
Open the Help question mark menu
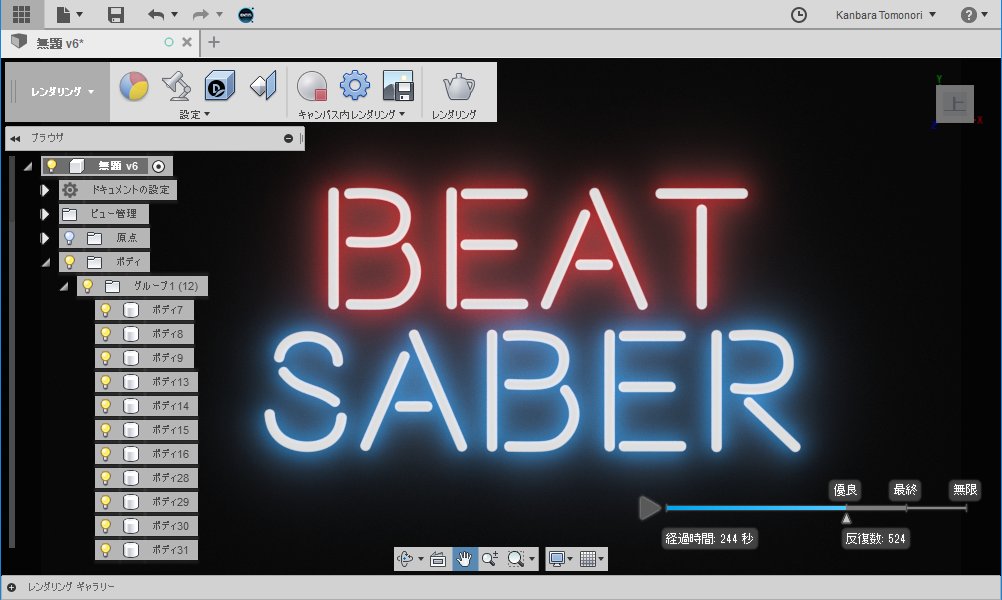point(969,15)
